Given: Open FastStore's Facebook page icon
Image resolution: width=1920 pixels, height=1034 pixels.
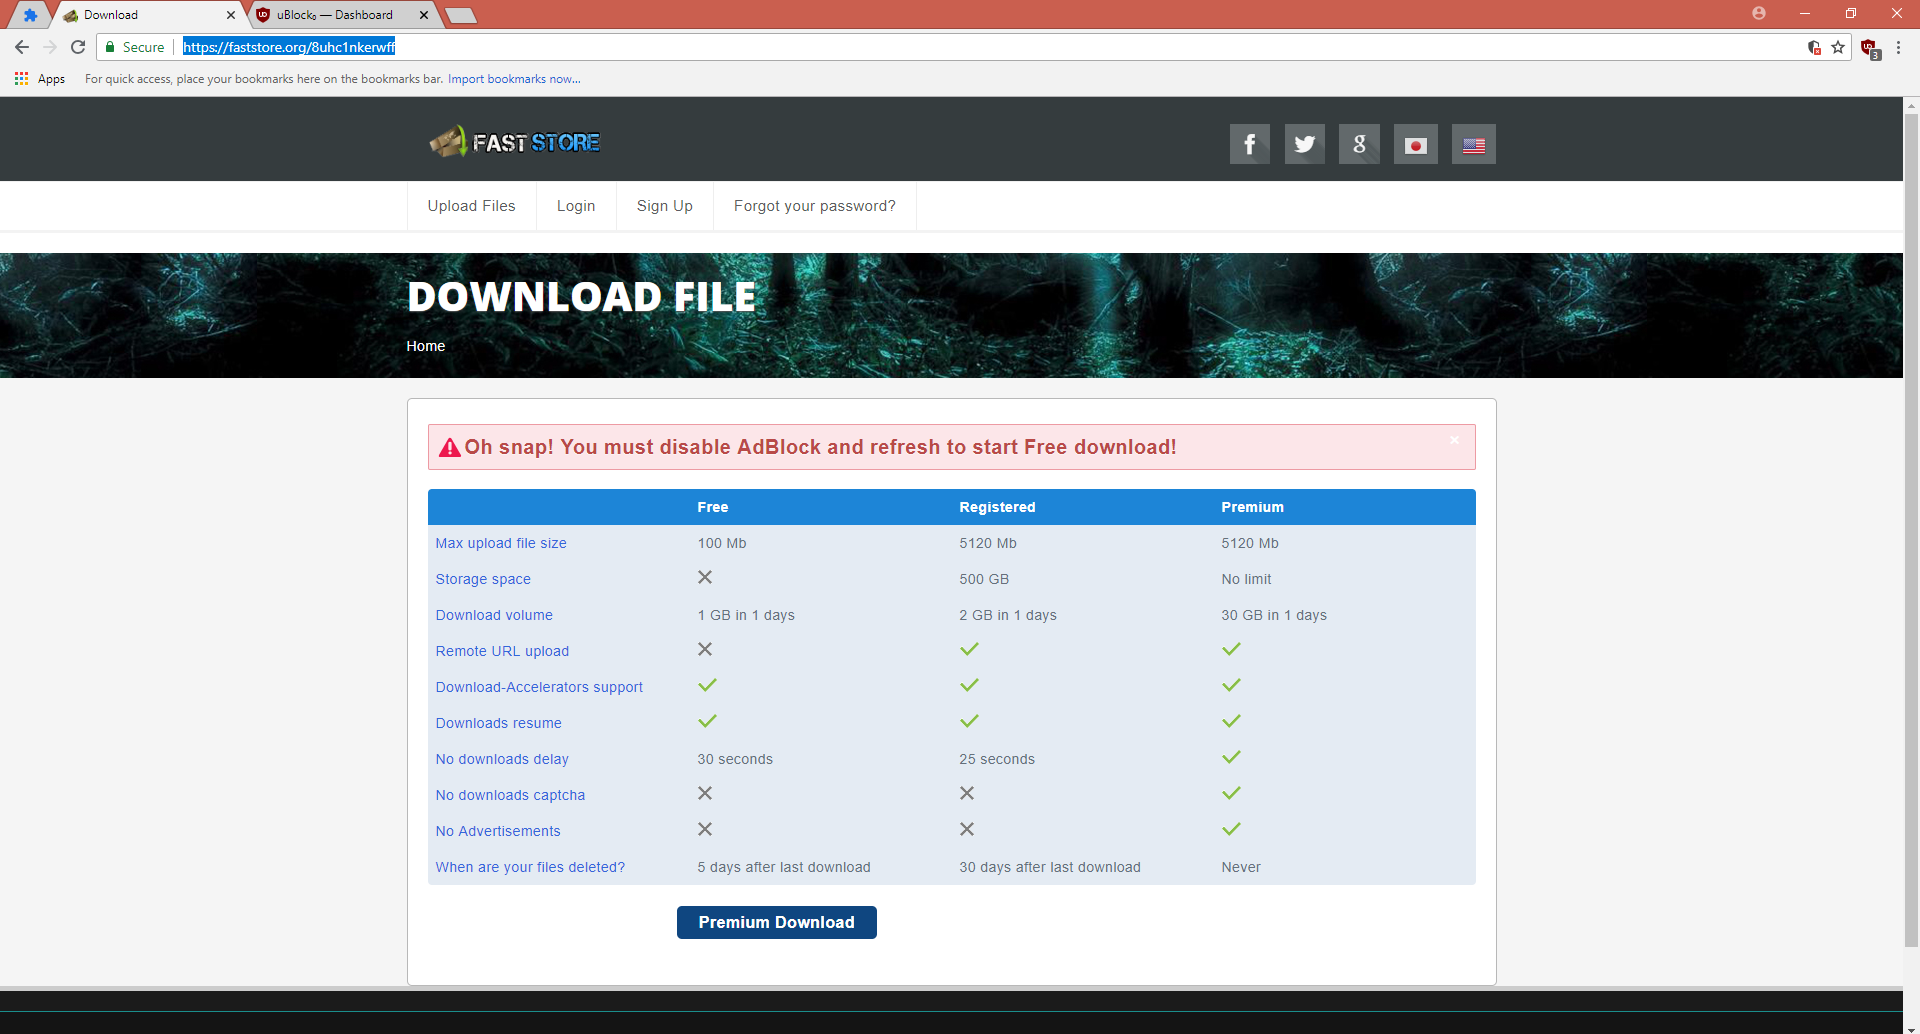Looking at the screenshot, I should tap(1249, 144).
